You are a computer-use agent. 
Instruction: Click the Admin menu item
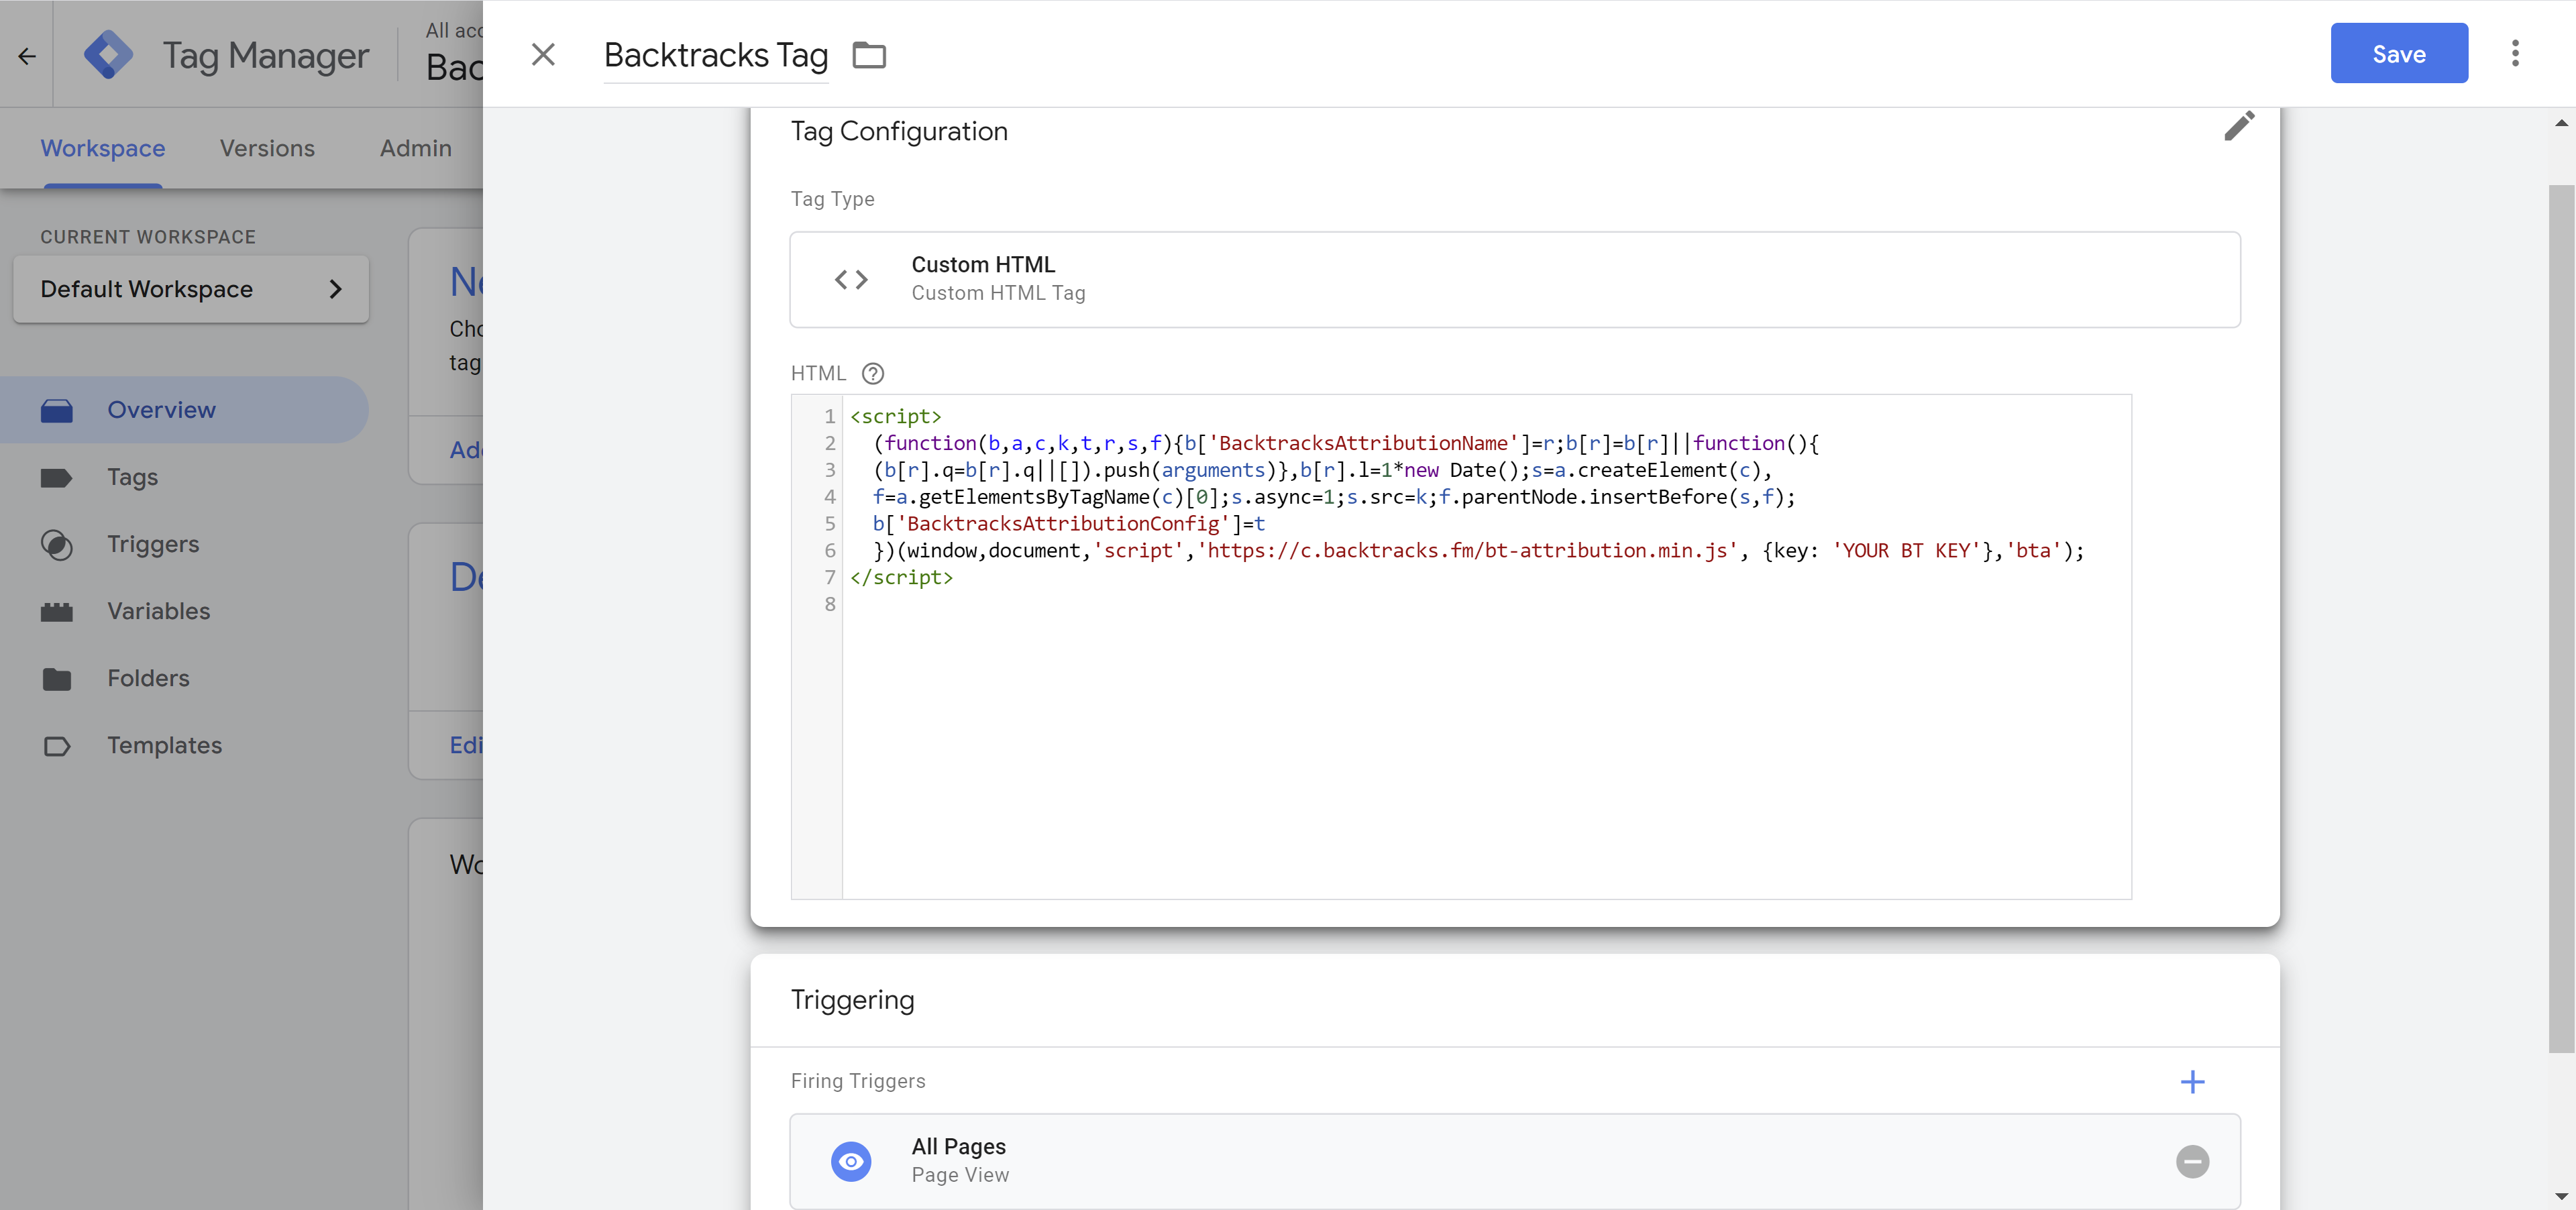tap(416, 146)
